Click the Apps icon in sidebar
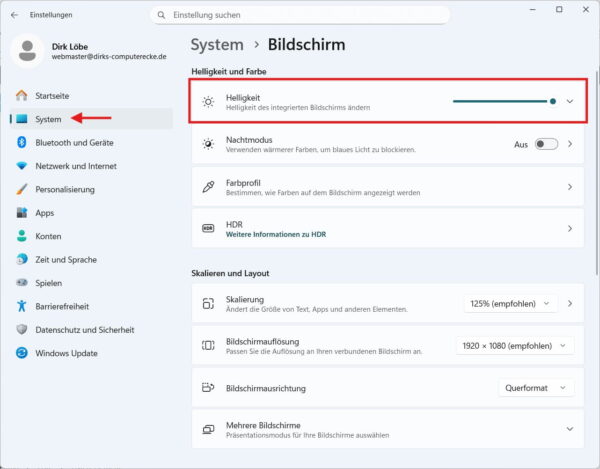600x469 pixels. tap(22, 212)
